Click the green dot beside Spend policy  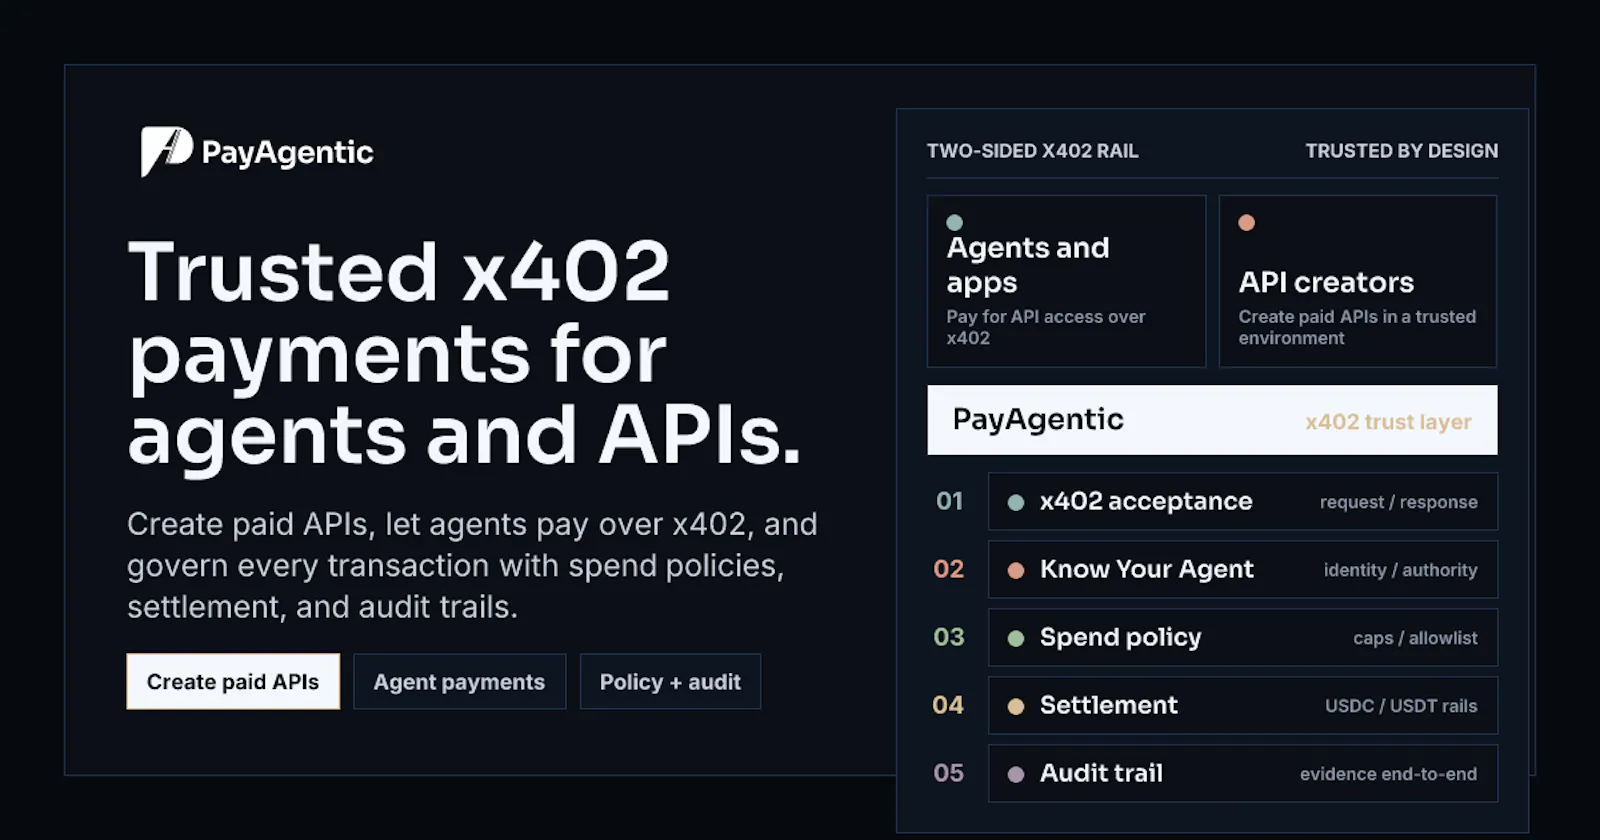1016,638
